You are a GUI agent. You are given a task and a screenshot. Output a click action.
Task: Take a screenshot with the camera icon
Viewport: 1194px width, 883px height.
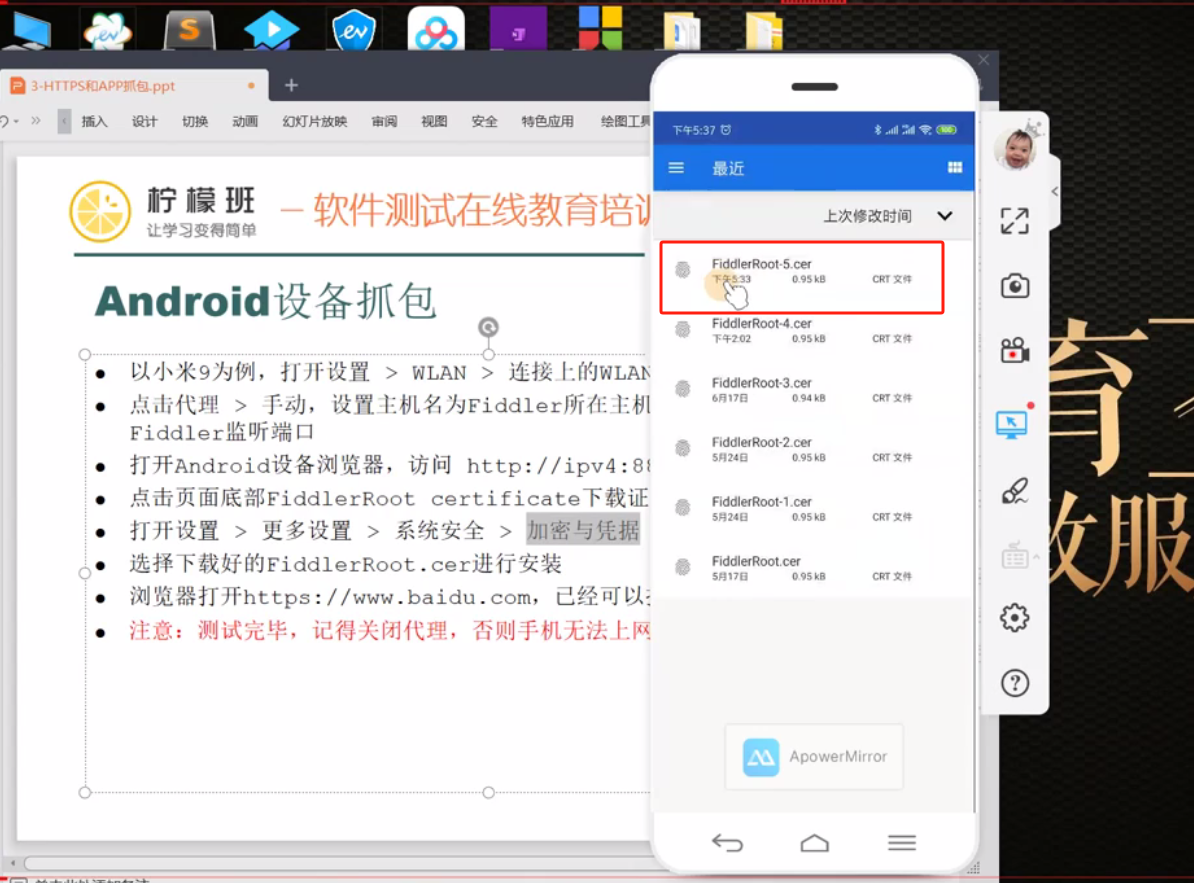(1014, 286)
